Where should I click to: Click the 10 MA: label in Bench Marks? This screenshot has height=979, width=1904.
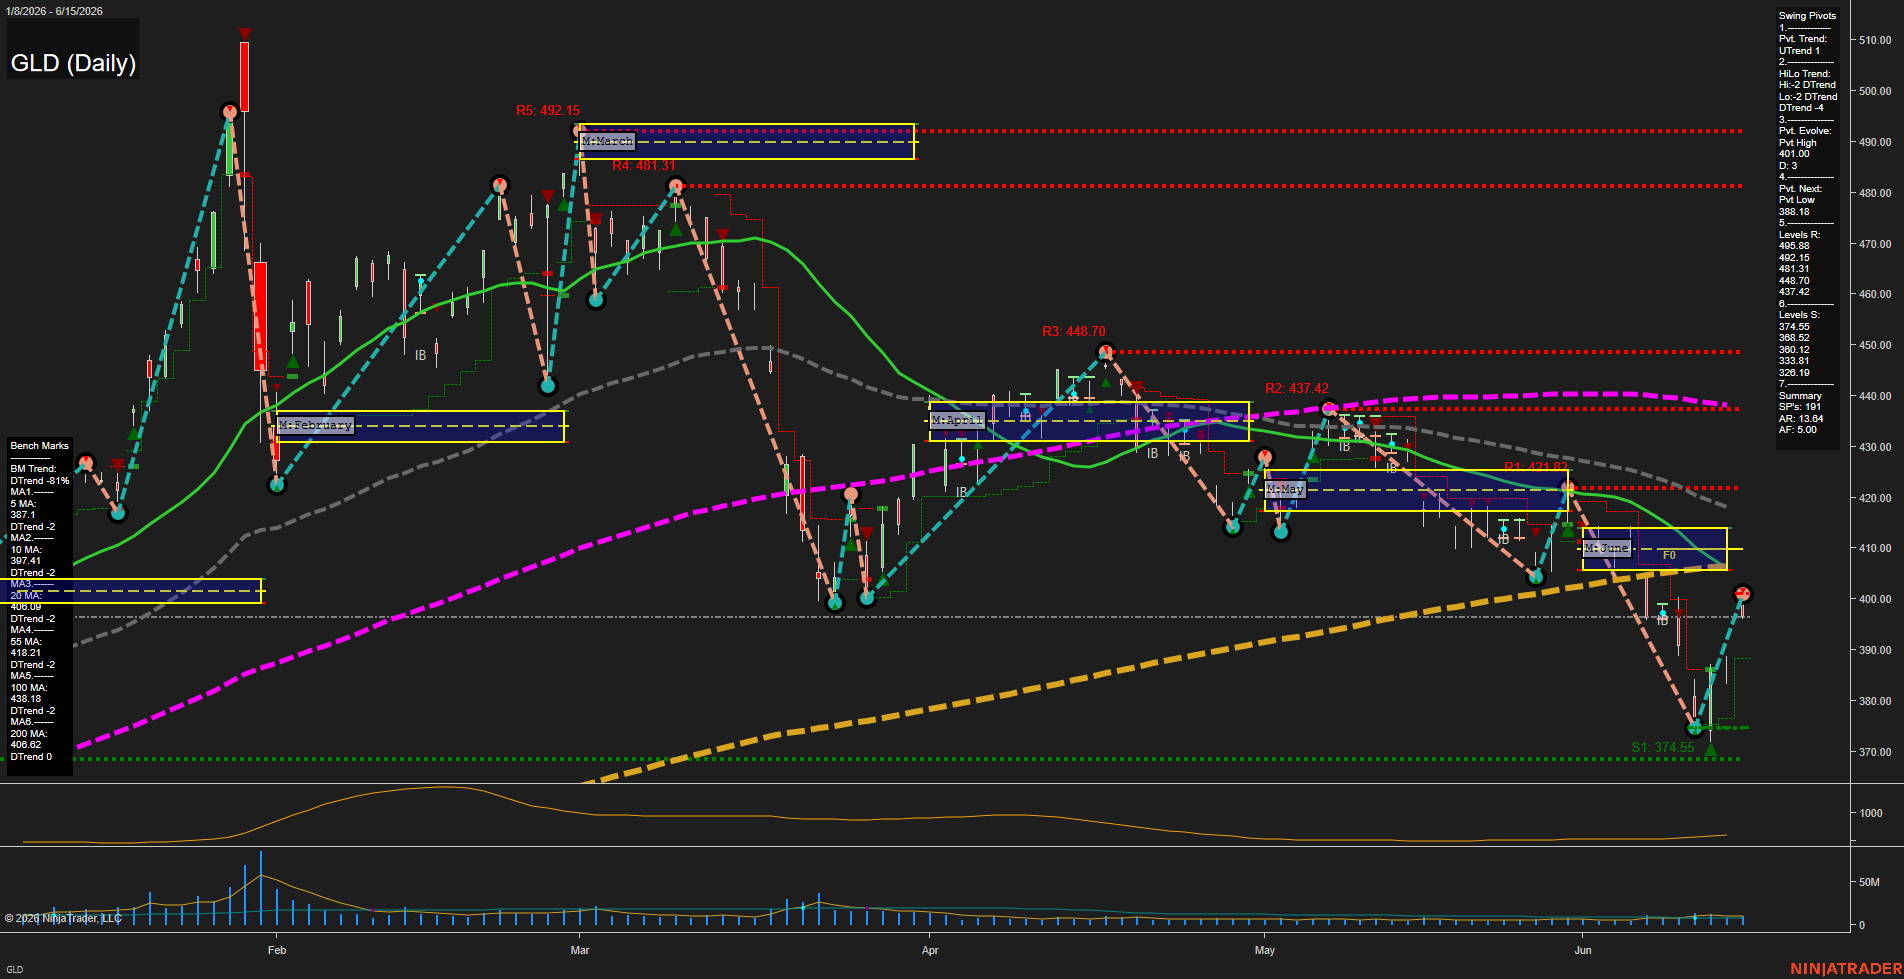coord(26,550)
